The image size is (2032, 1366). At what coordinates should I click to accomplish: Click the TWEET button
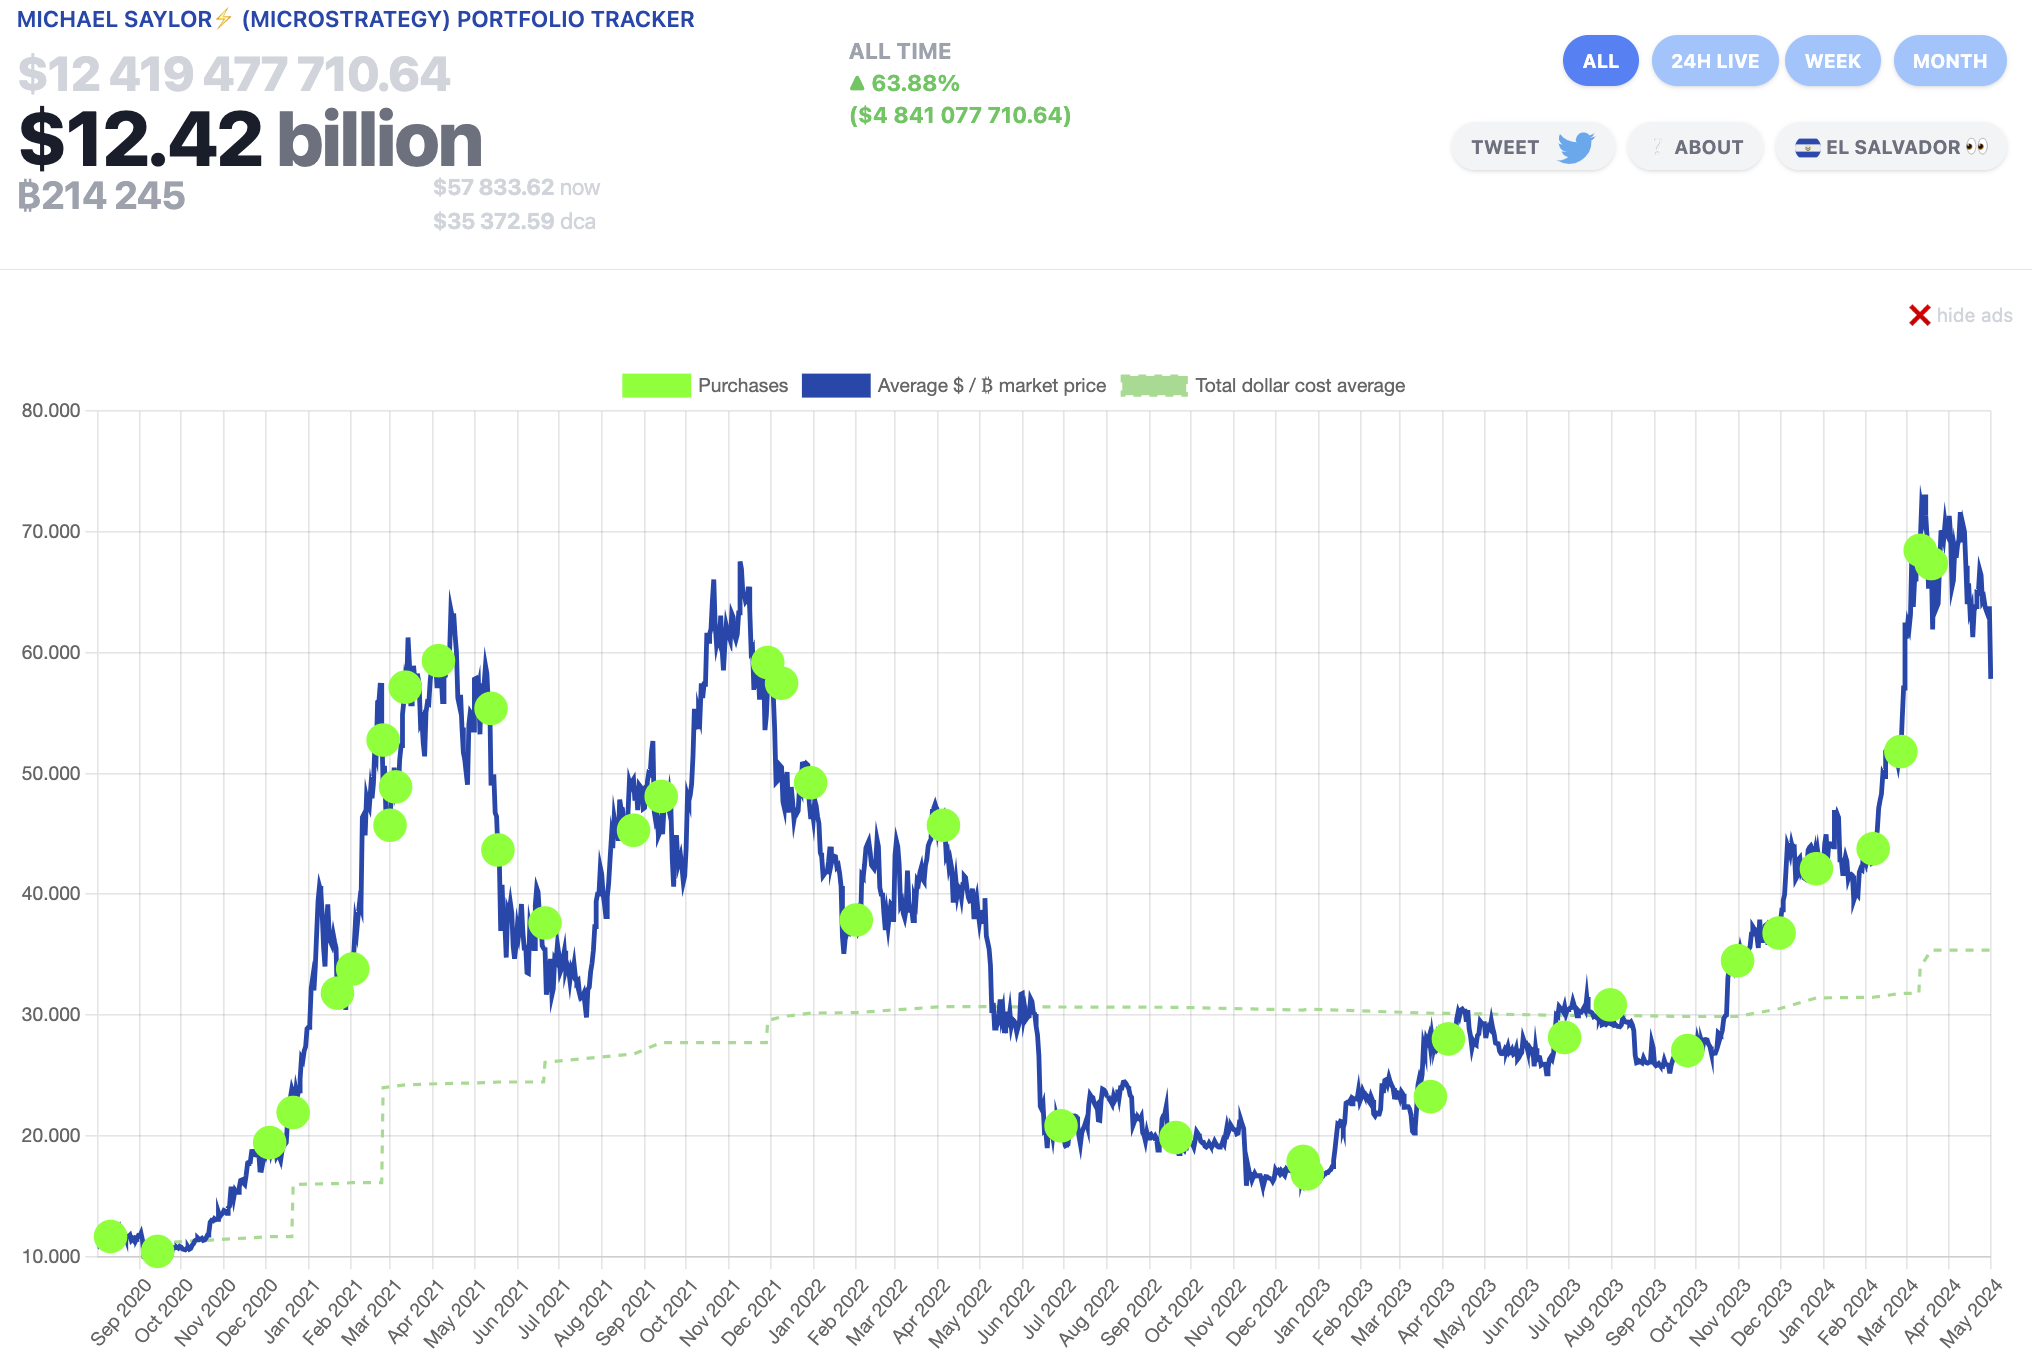coord(1532,147)
